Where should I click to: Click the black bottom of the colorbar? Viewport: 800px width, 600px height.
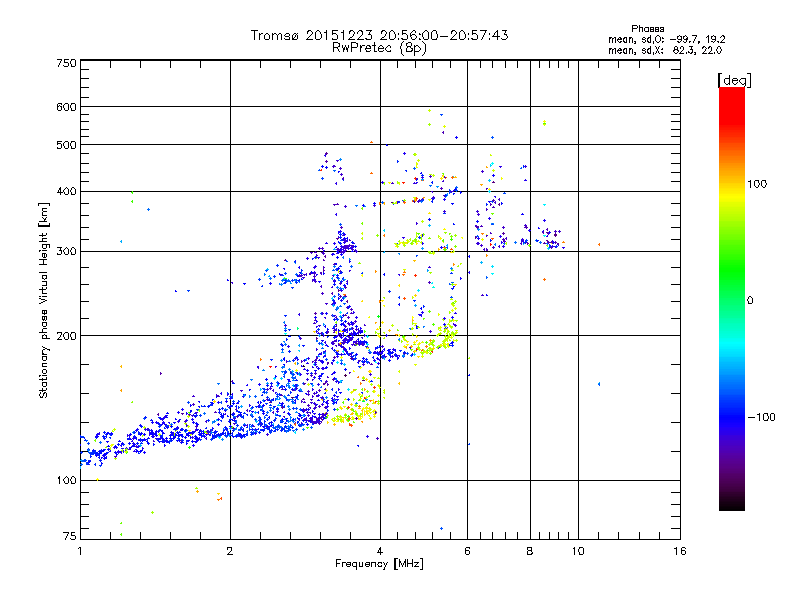click(732, 503)
